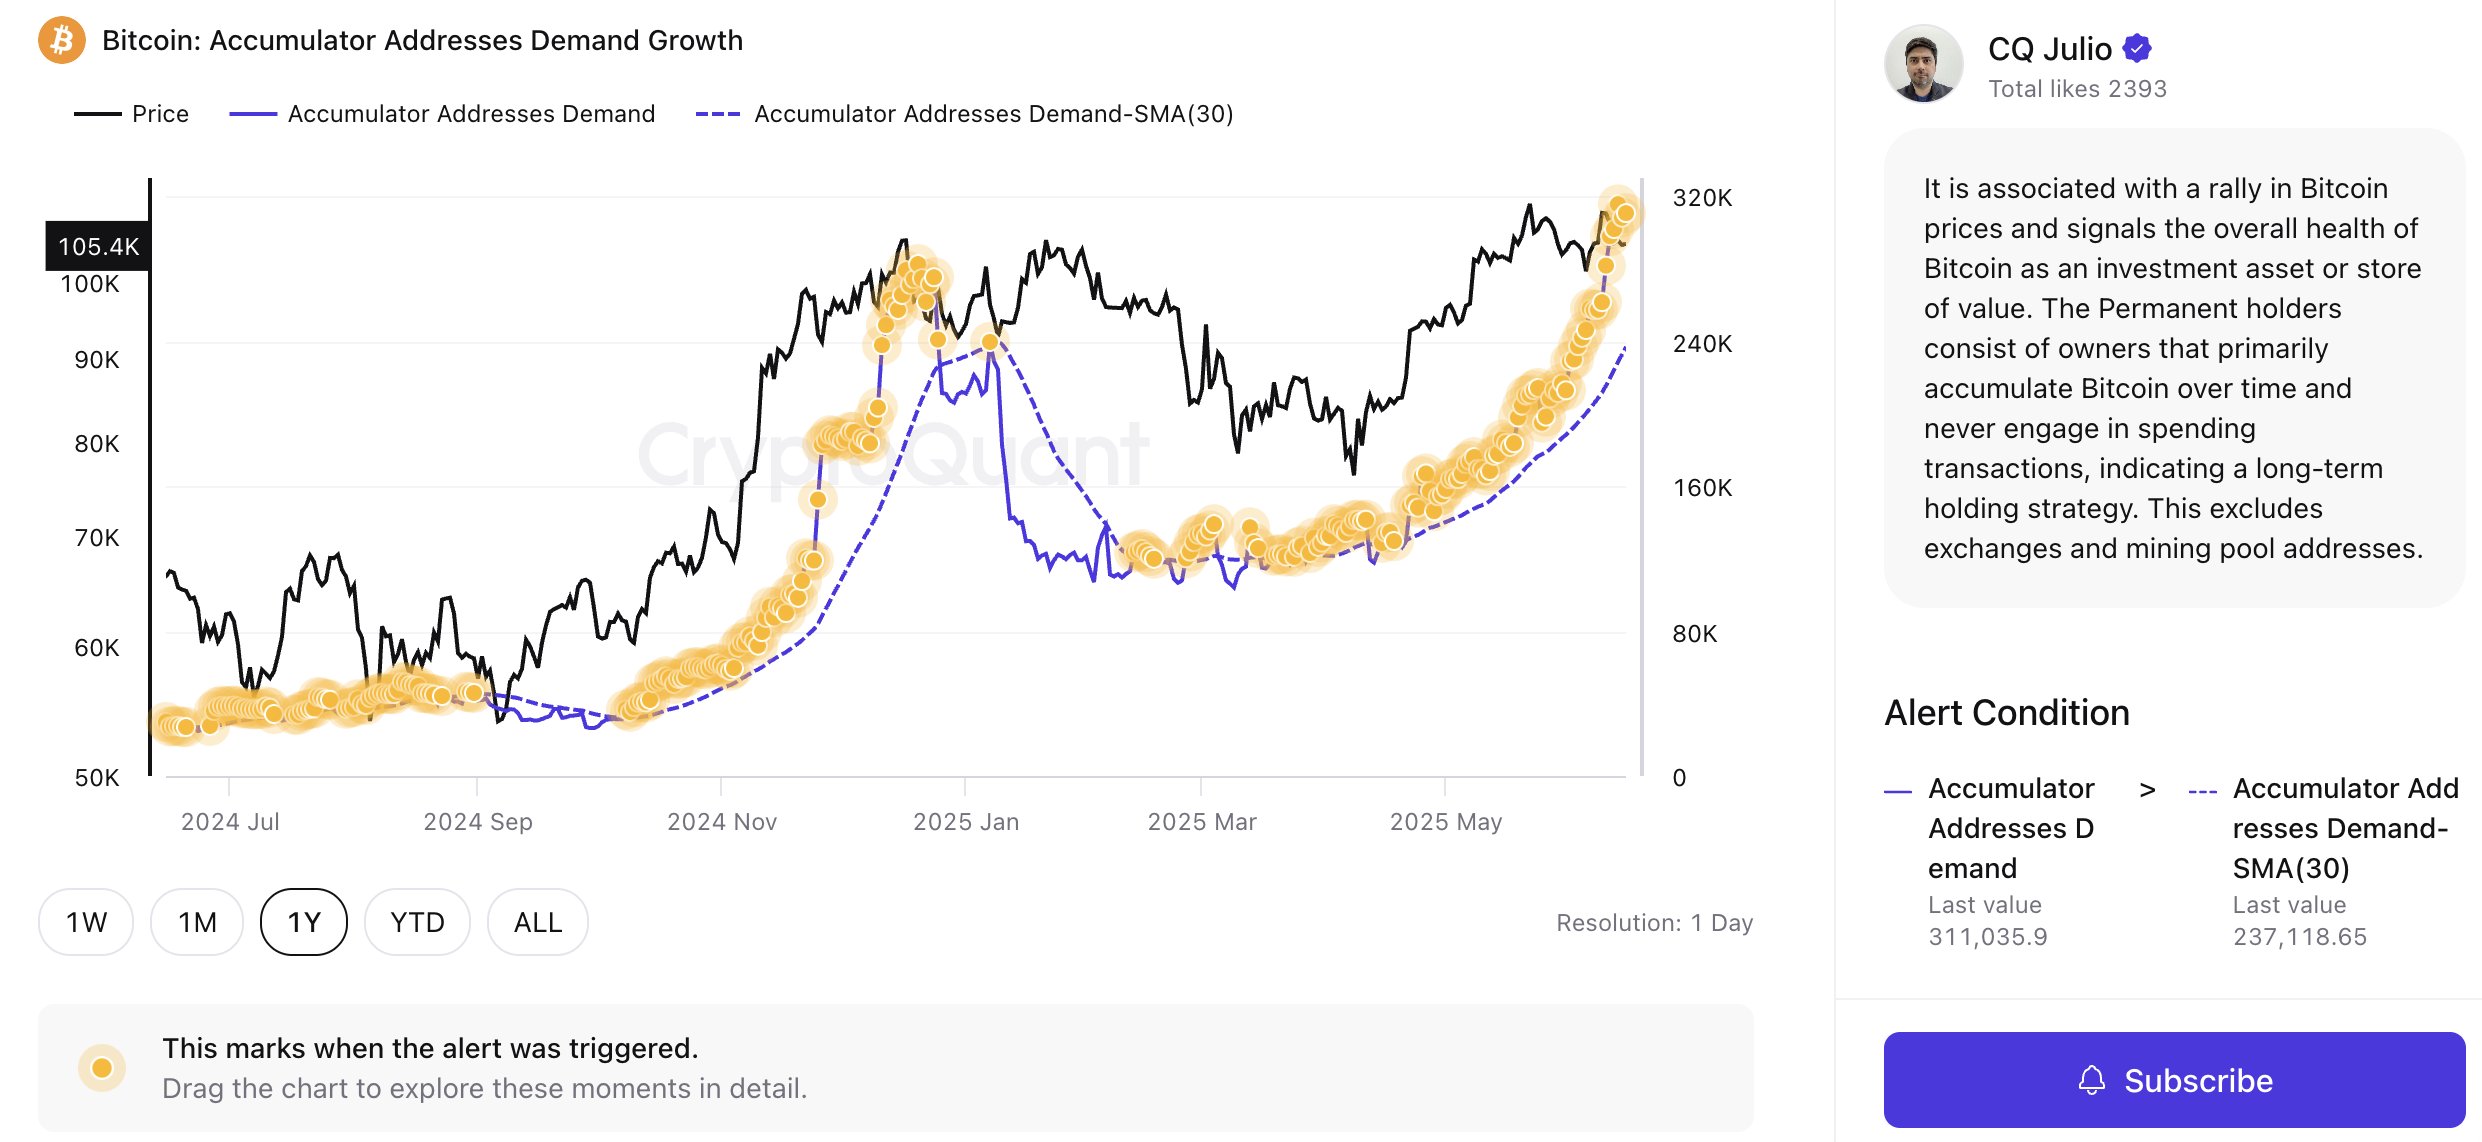Switch to the YTD time range tab
Viewport: 2482px width, 1142px height.
pos(417,921)
